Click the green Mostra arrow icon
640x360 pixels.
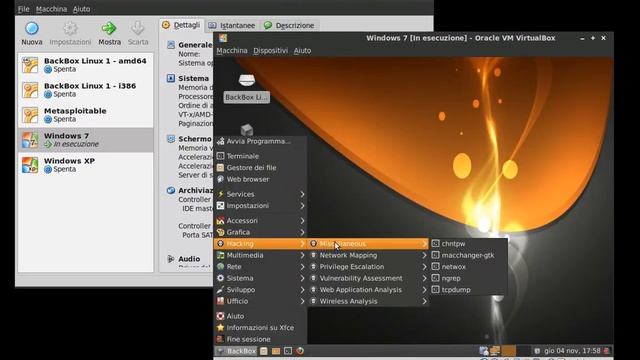(x=109, y=29)
